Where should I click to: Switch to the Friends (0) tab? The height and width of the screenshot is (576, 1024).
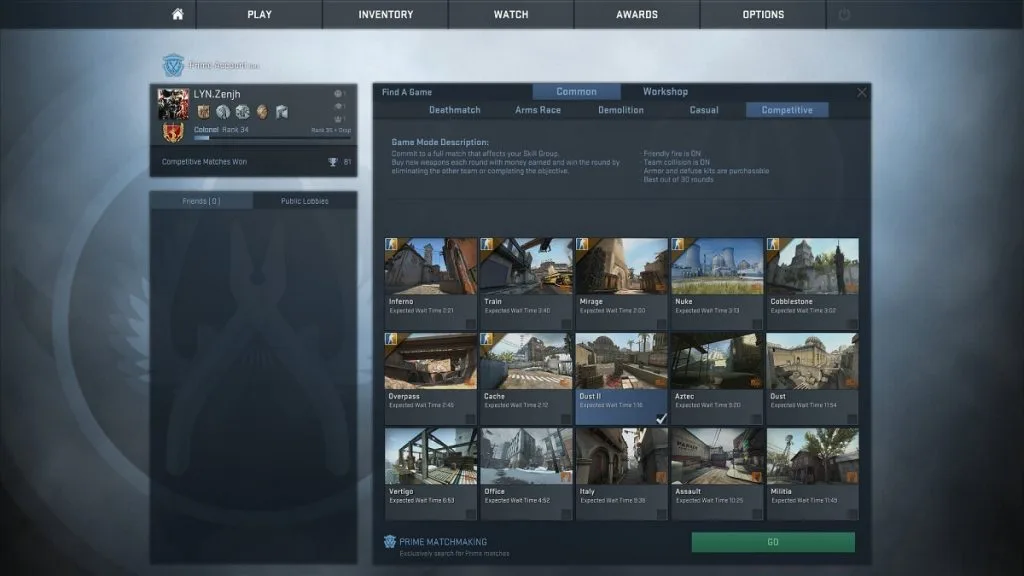tap(201, 201)
